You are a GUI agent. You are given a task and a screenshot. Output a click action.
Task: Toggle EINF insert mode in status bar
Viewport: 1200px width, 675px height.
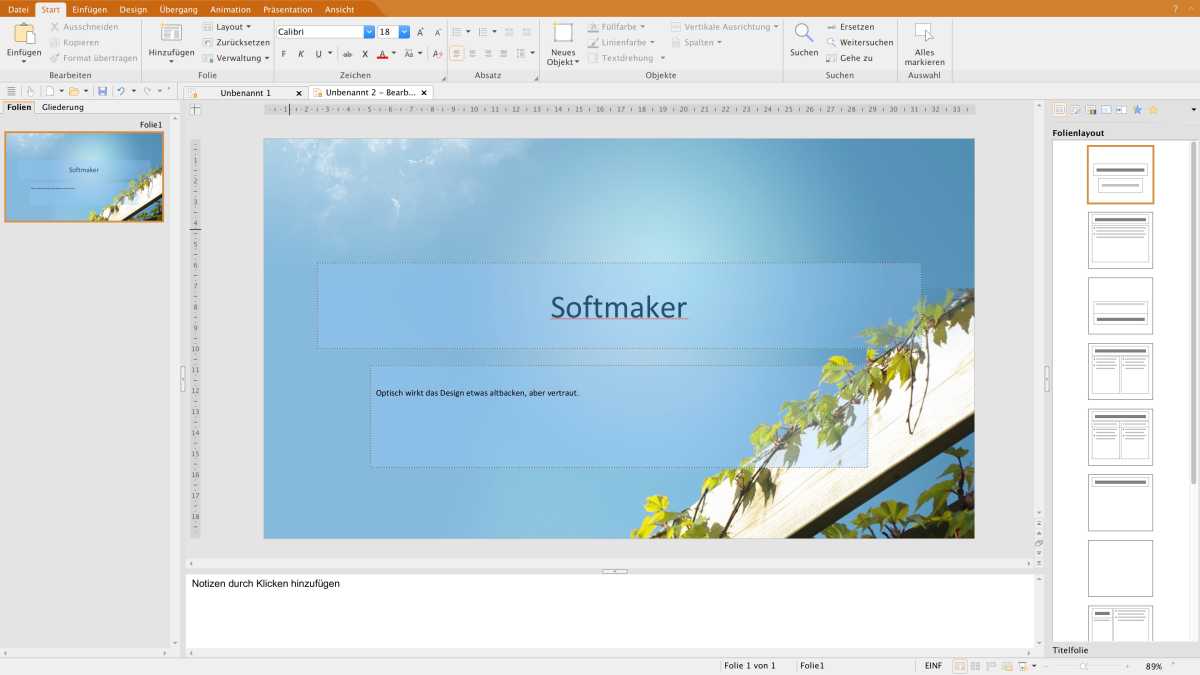[x=933, y=666]
